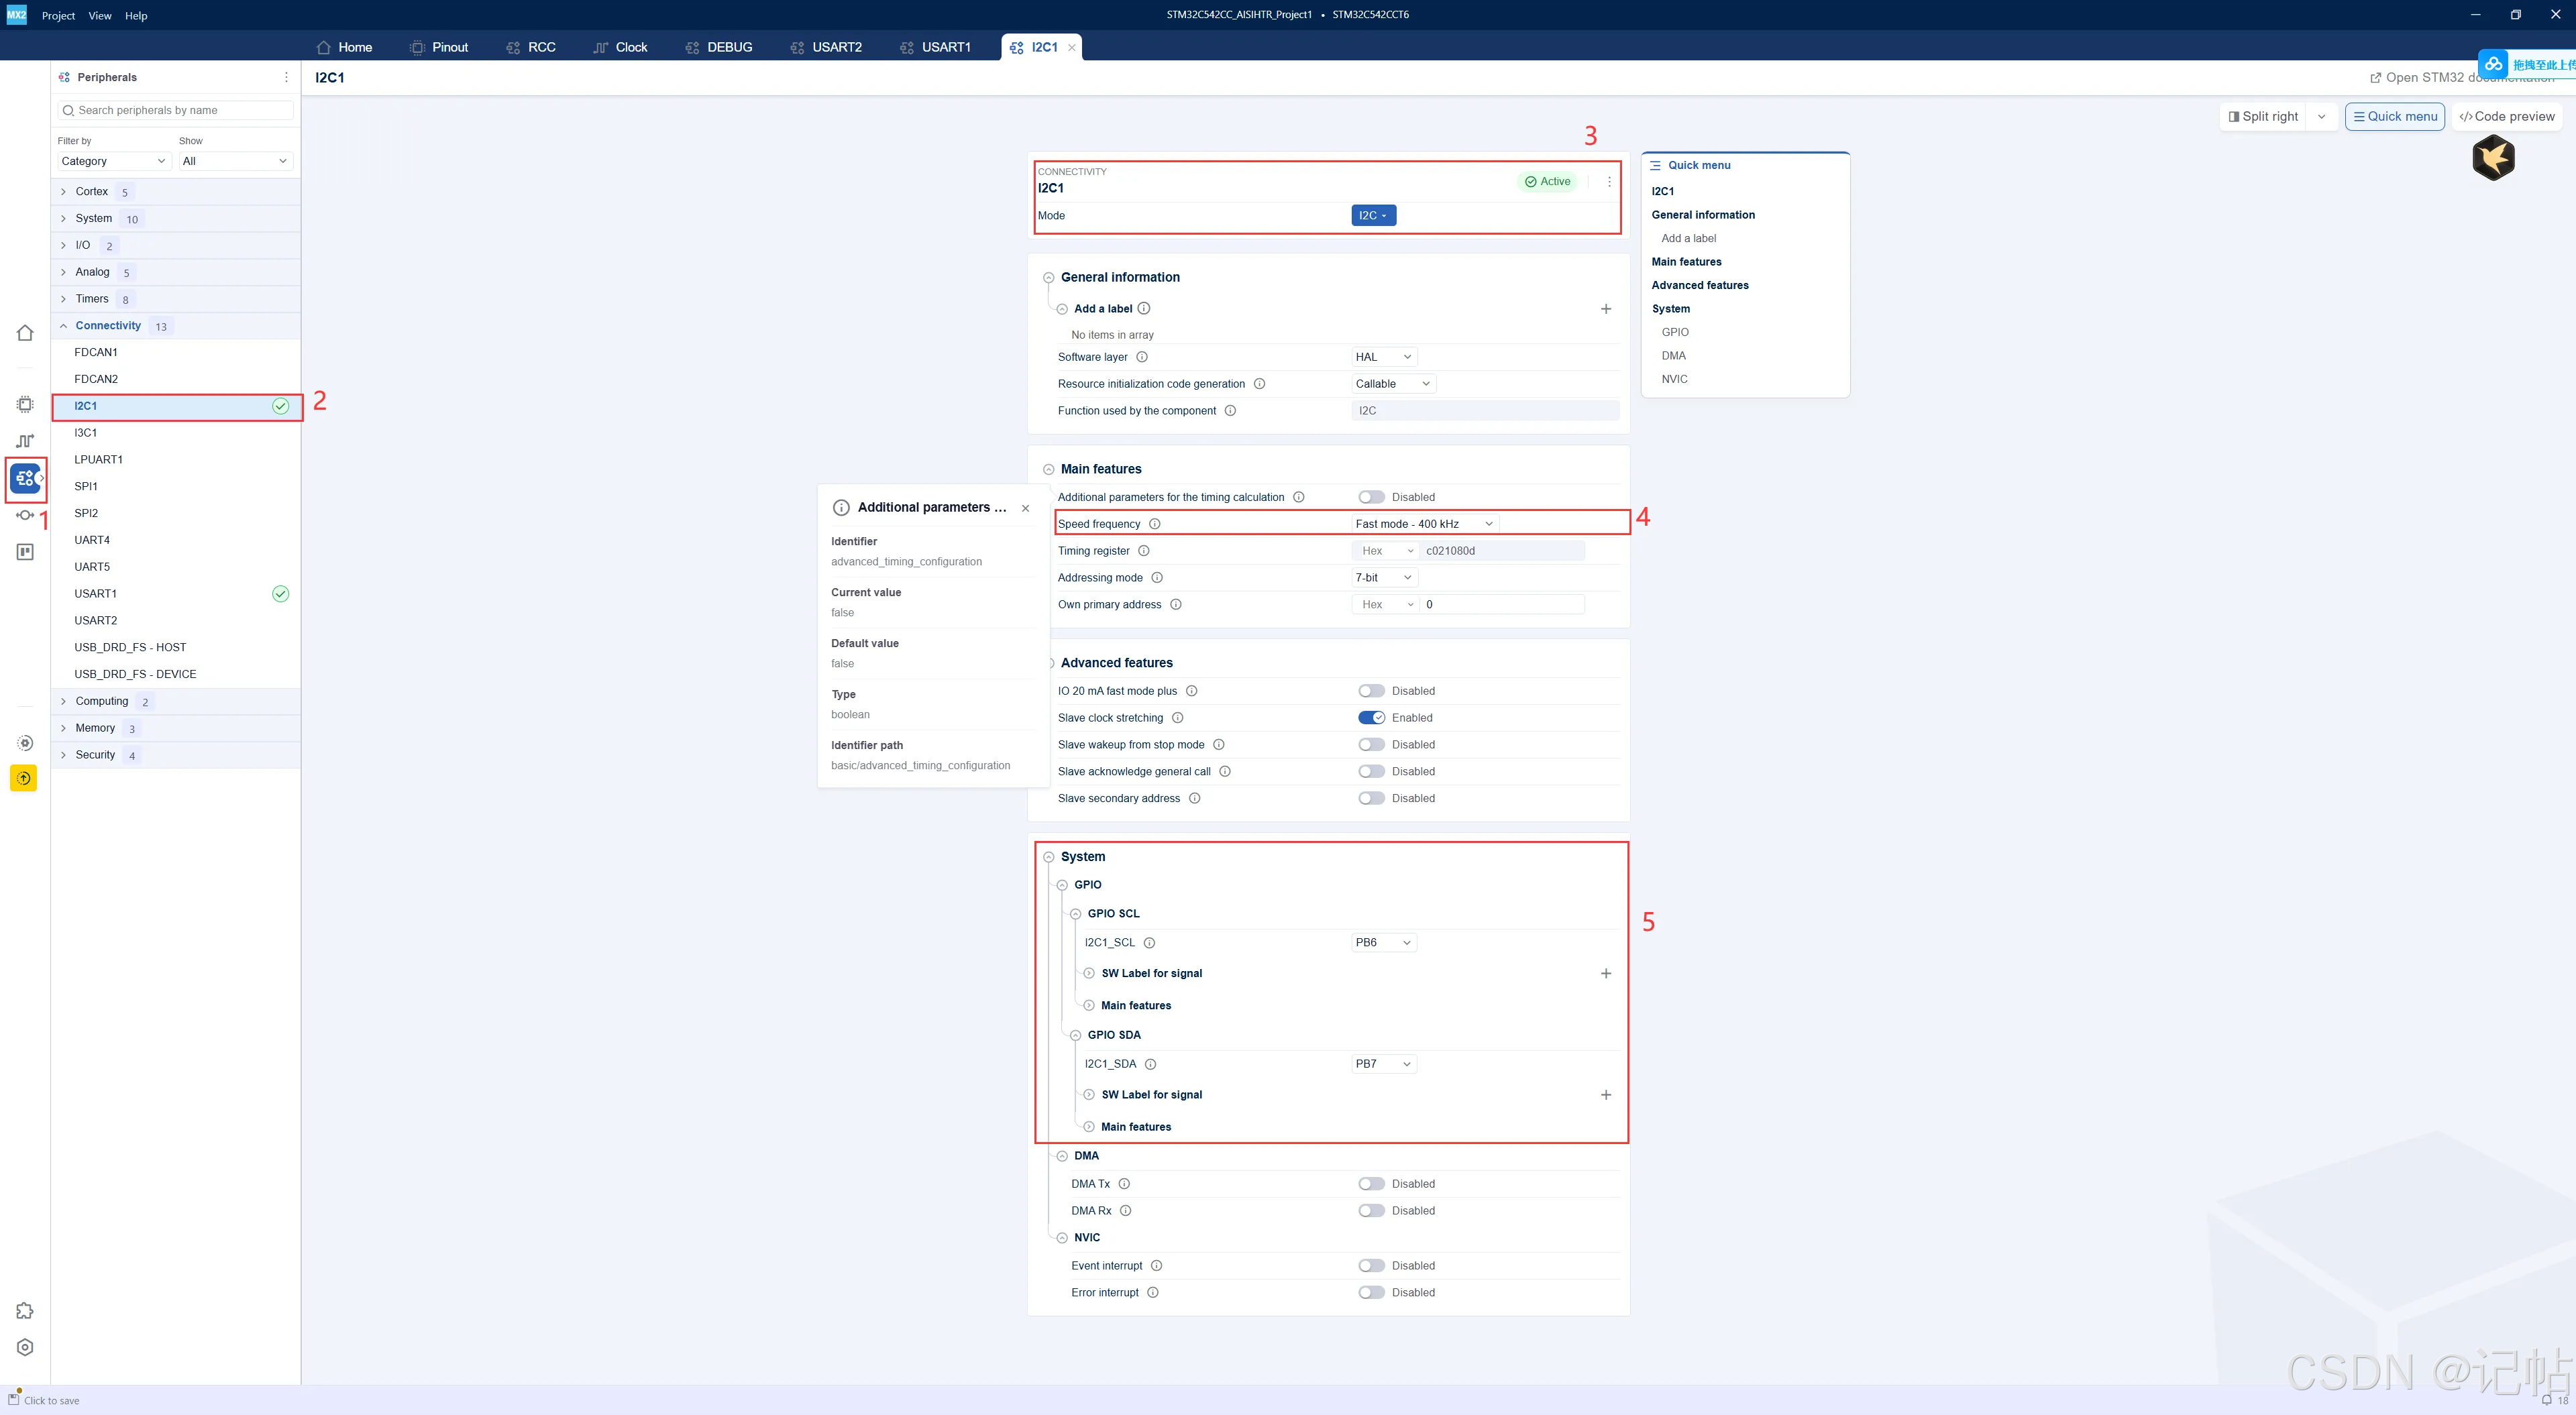
Task: Open the Code preview button
Action: 2507,117
